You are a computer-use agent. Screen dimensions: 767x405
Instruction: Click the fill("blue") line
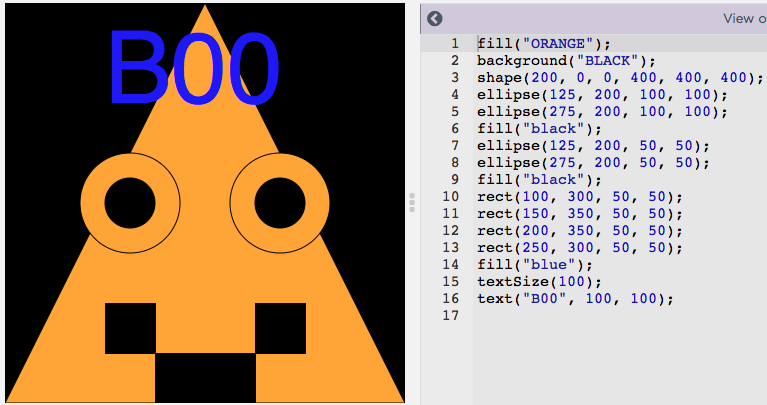pyautogui.click(x=535, y=265)
